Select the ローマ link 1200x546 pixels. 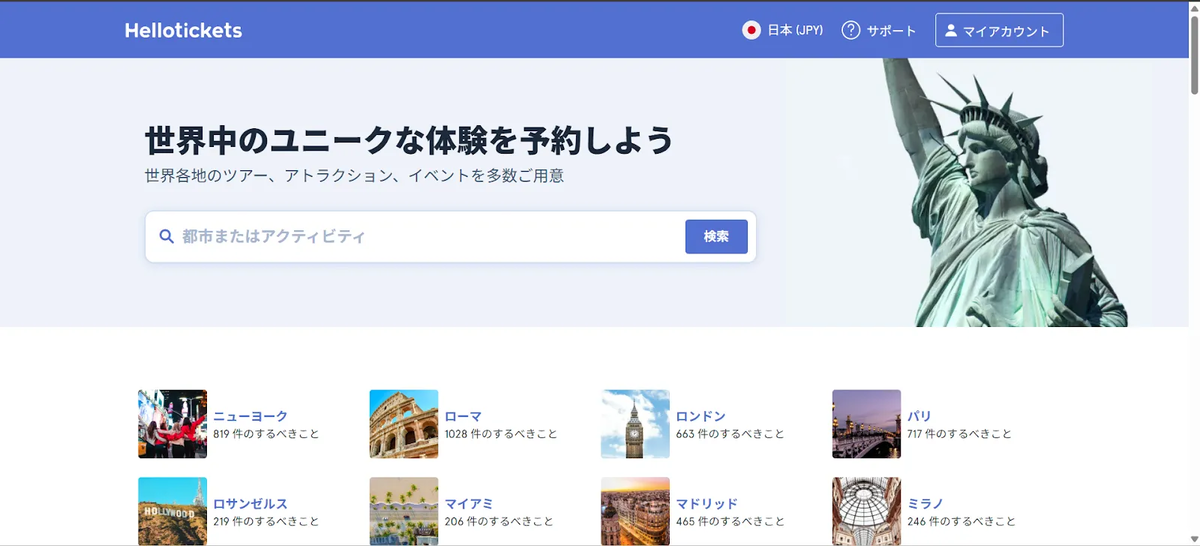click(463, 416)
